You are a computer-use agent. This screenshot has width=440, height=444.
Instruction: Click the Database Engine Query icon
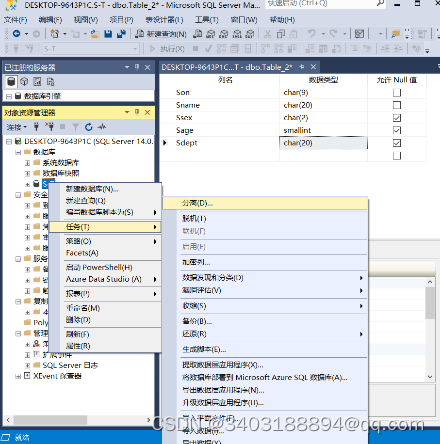click(198, 34)
